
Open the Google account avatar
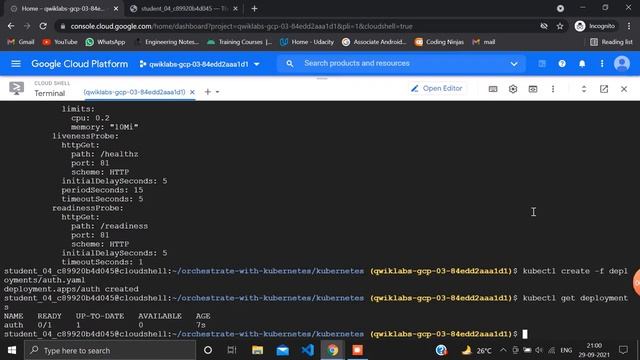tap(622, 64)
